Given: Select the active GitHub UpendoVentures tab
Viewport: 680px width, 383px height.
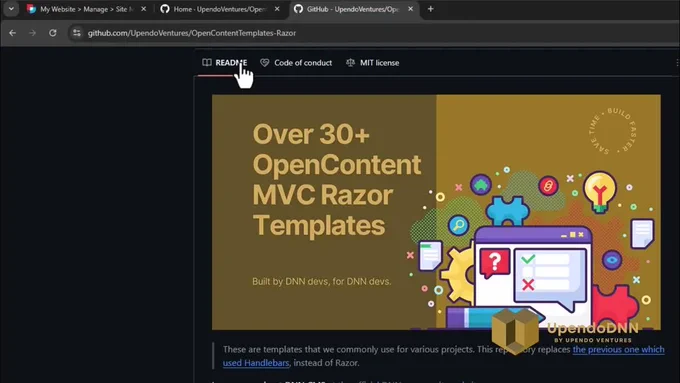Looking at the screenshot, I should (353, 9).
